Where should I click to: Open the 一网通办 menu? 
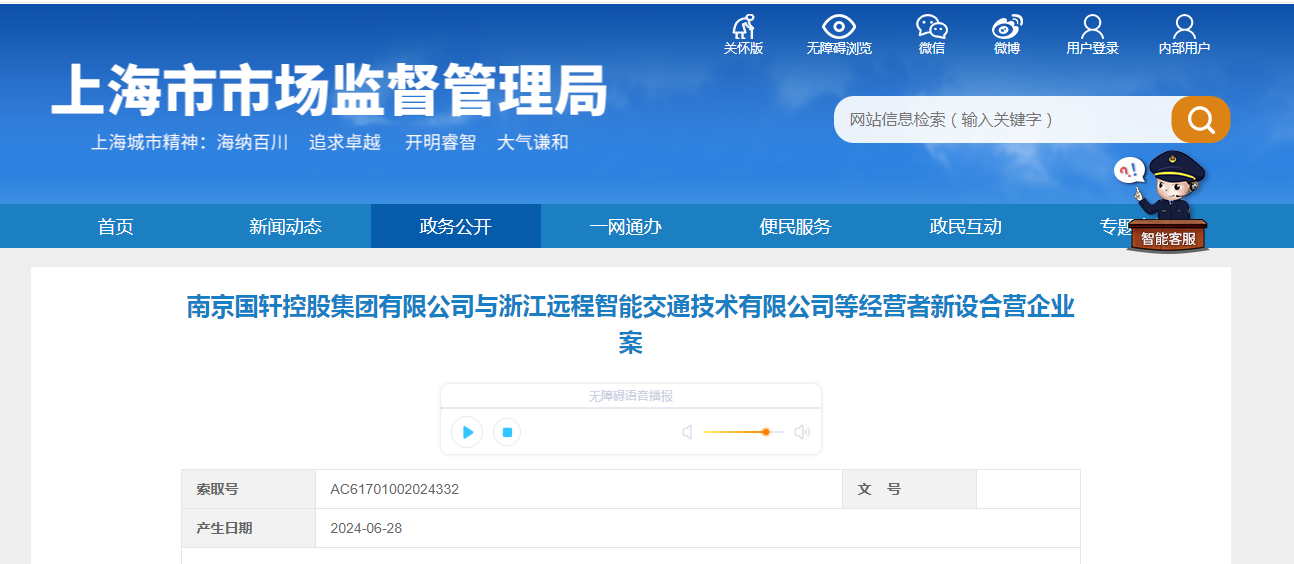click(626, 227)
